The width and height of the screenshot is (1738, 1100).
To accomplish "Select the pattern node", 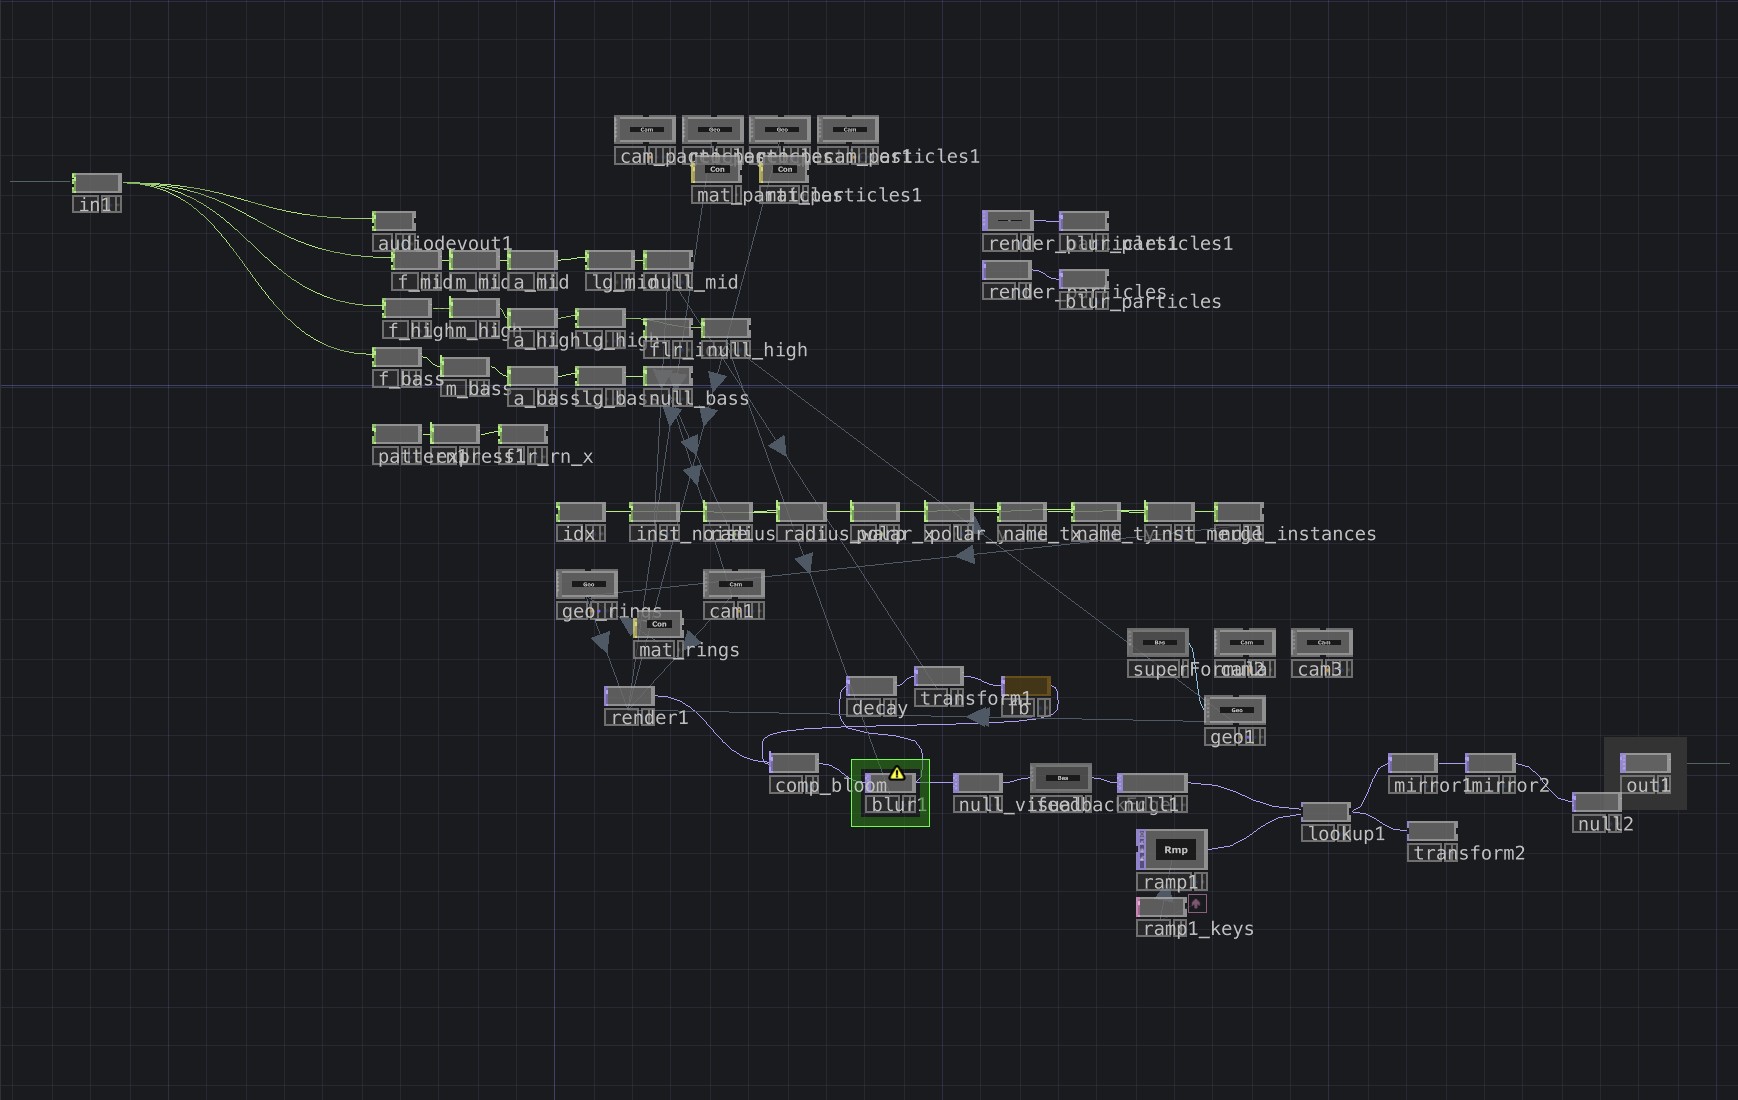I will click(397, 434).
